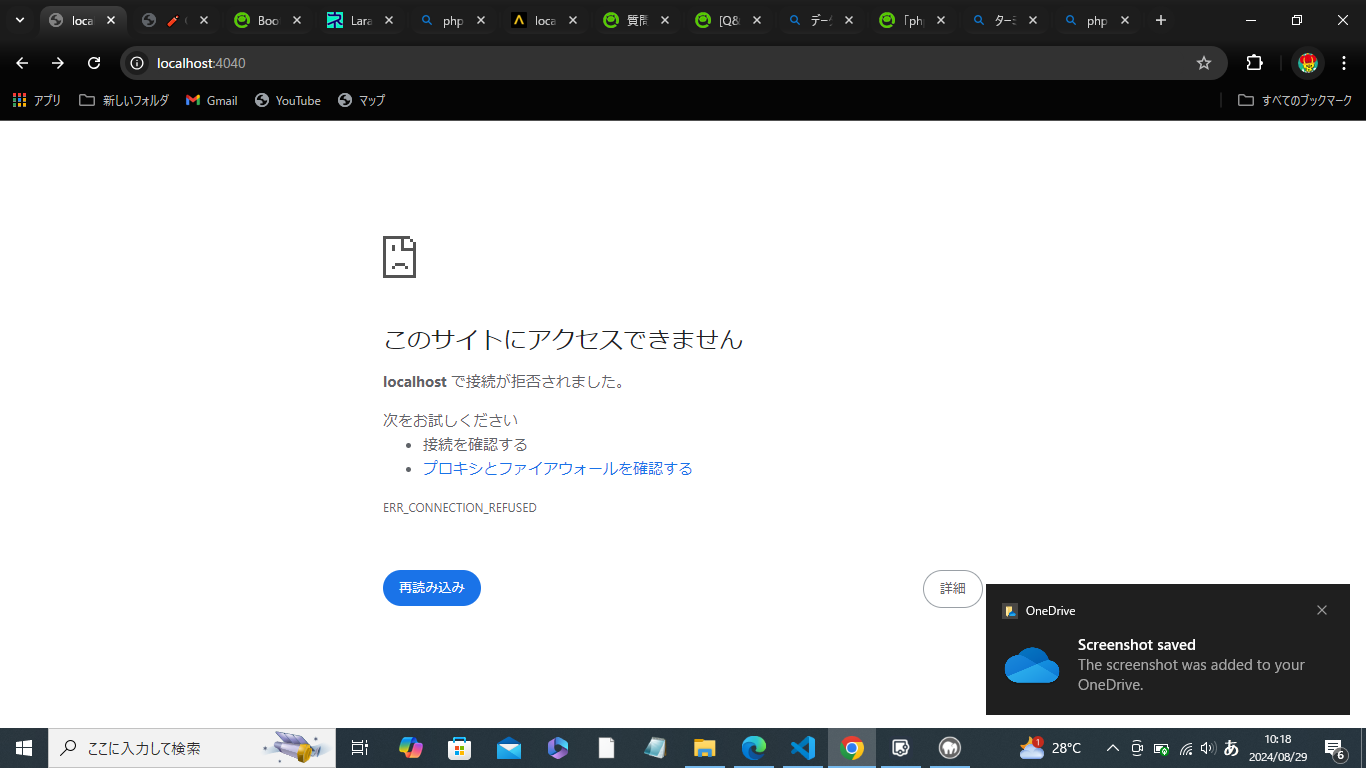Click the sad page error icon
Viewport: 1366px width, 768px height.
[399, 257]
